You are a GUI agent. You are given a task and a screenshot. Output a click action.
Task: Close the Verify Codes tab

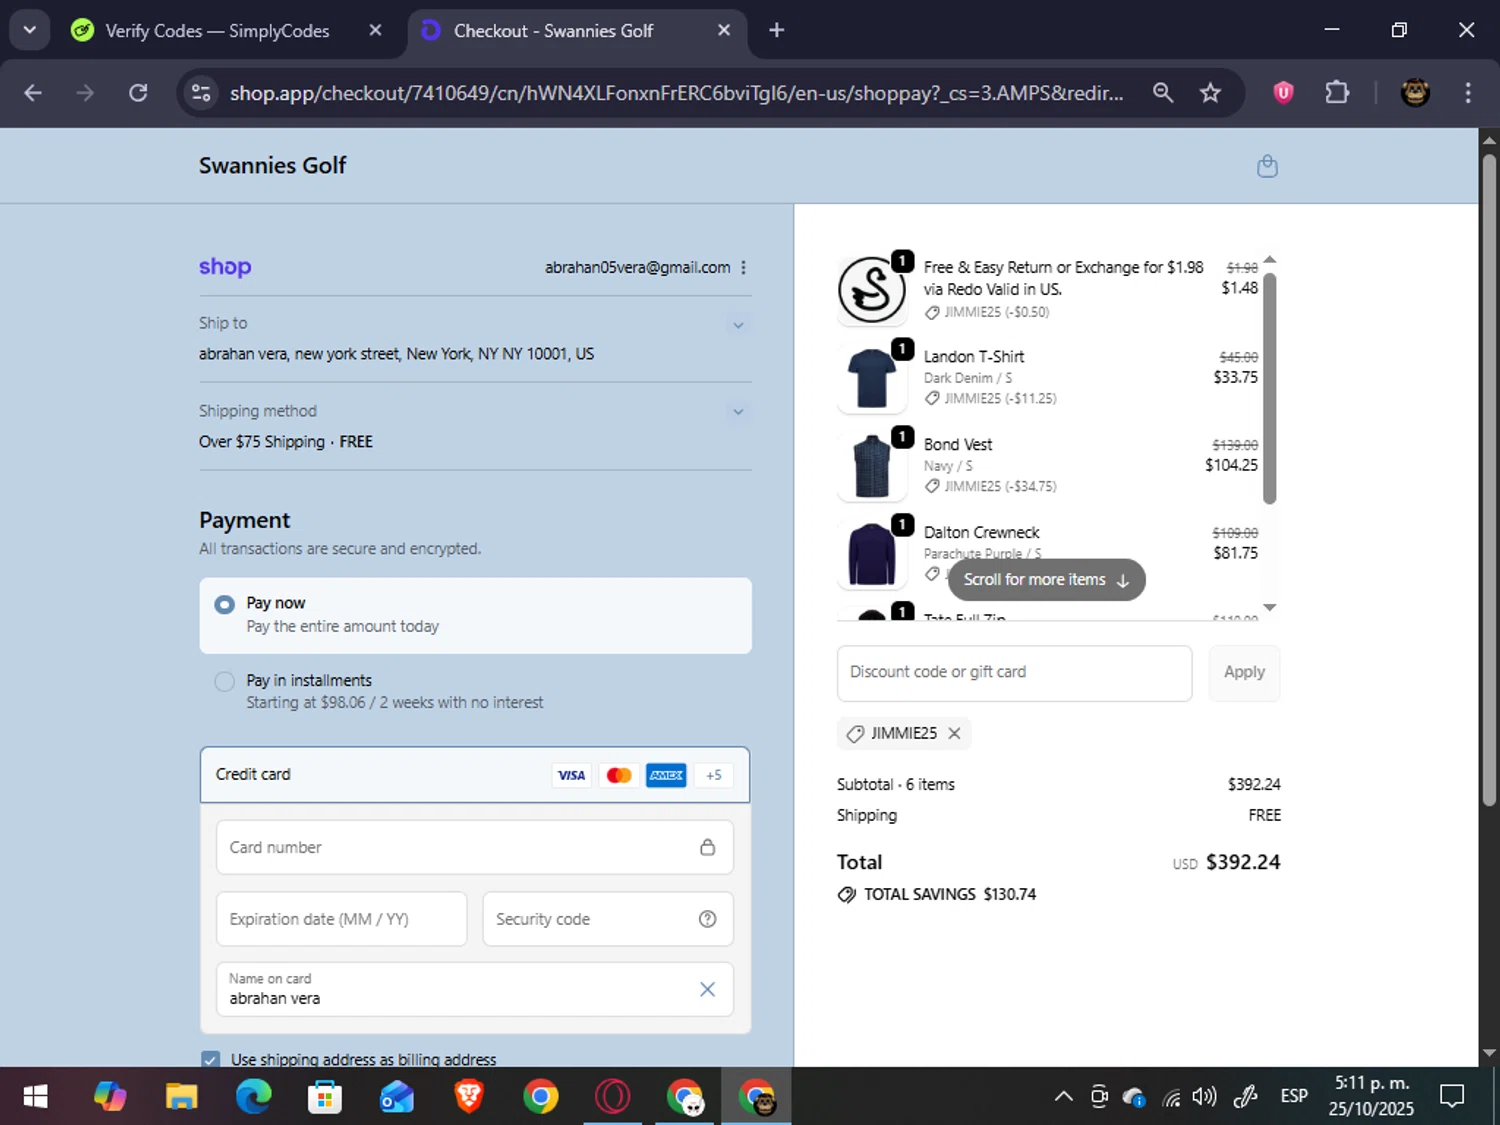(x=375, y=30)
